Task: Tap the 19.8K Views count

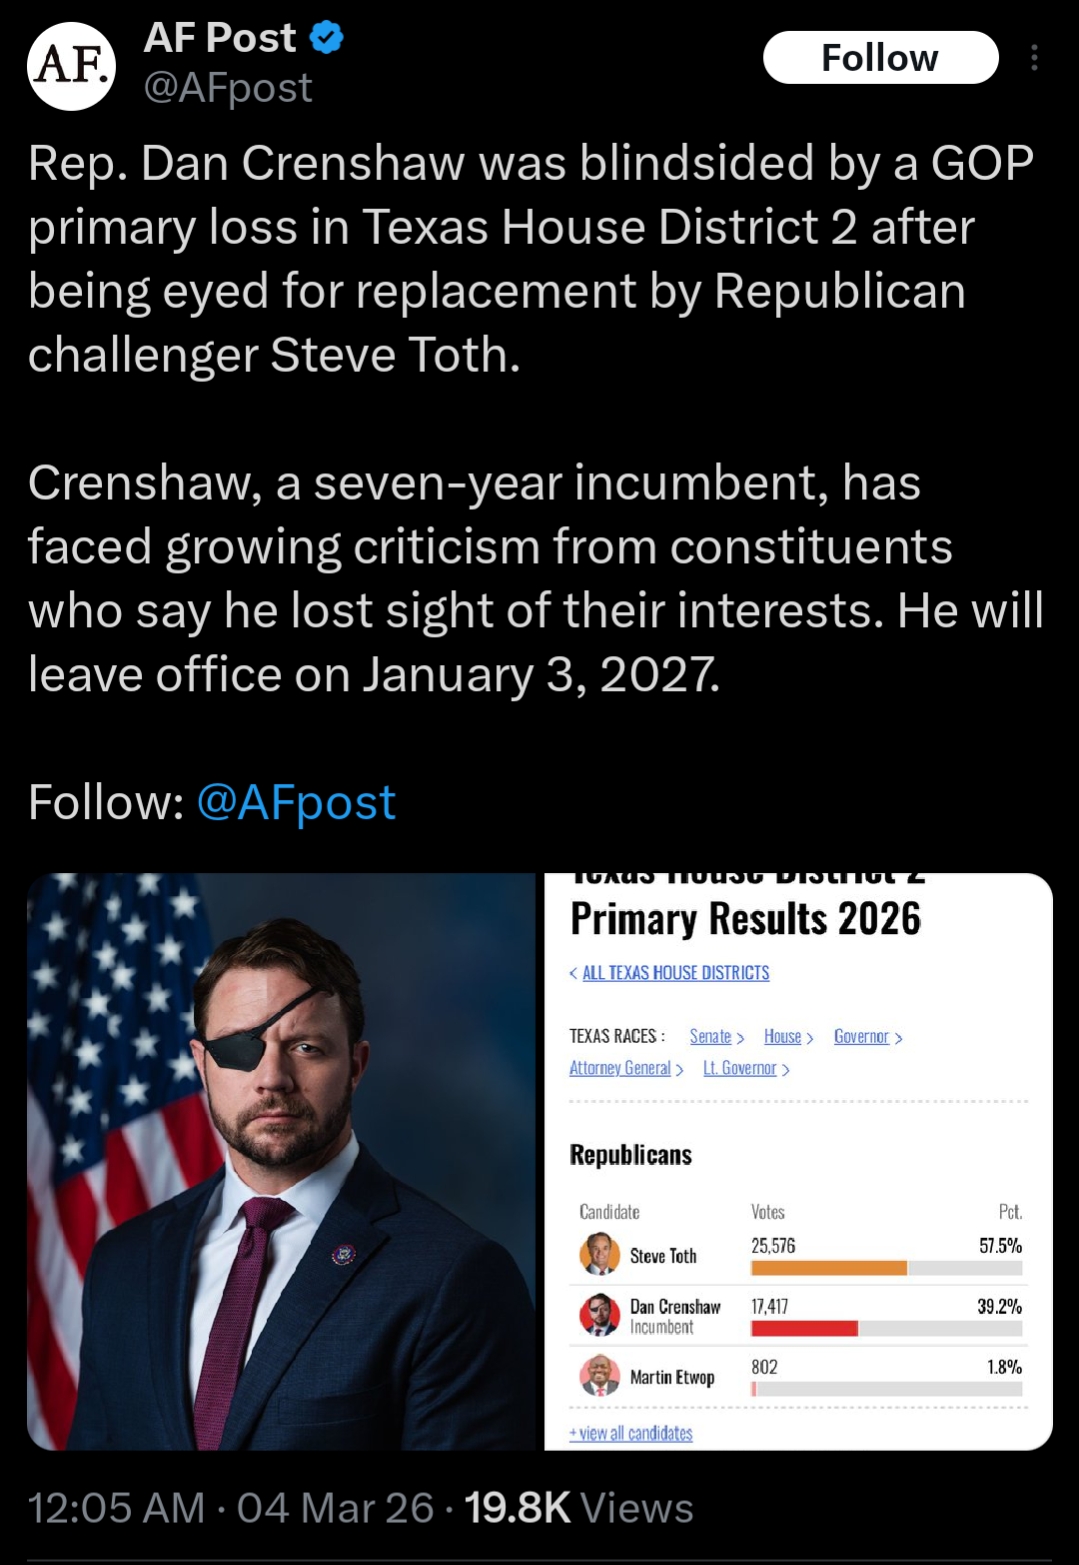Action: tap(578, 1508)
